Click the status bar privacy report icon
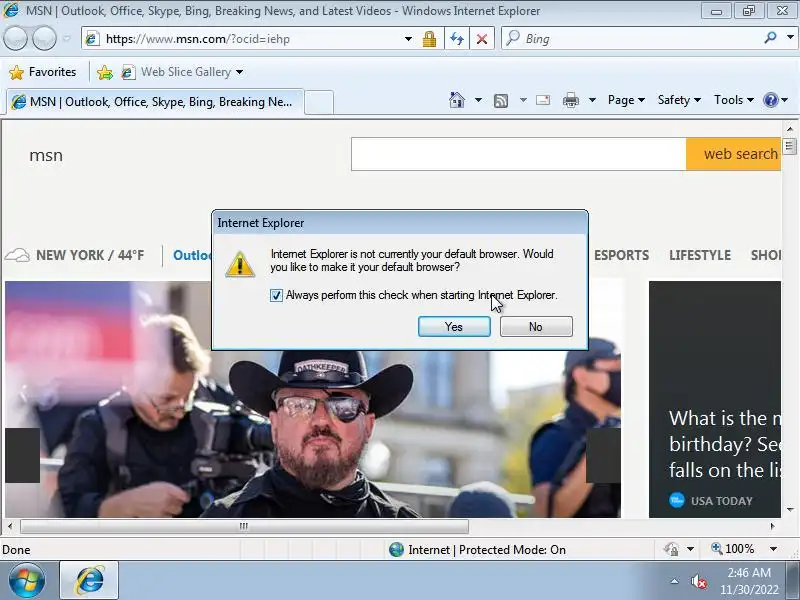This screenshot has width=800, height=600. click(671, 549)
